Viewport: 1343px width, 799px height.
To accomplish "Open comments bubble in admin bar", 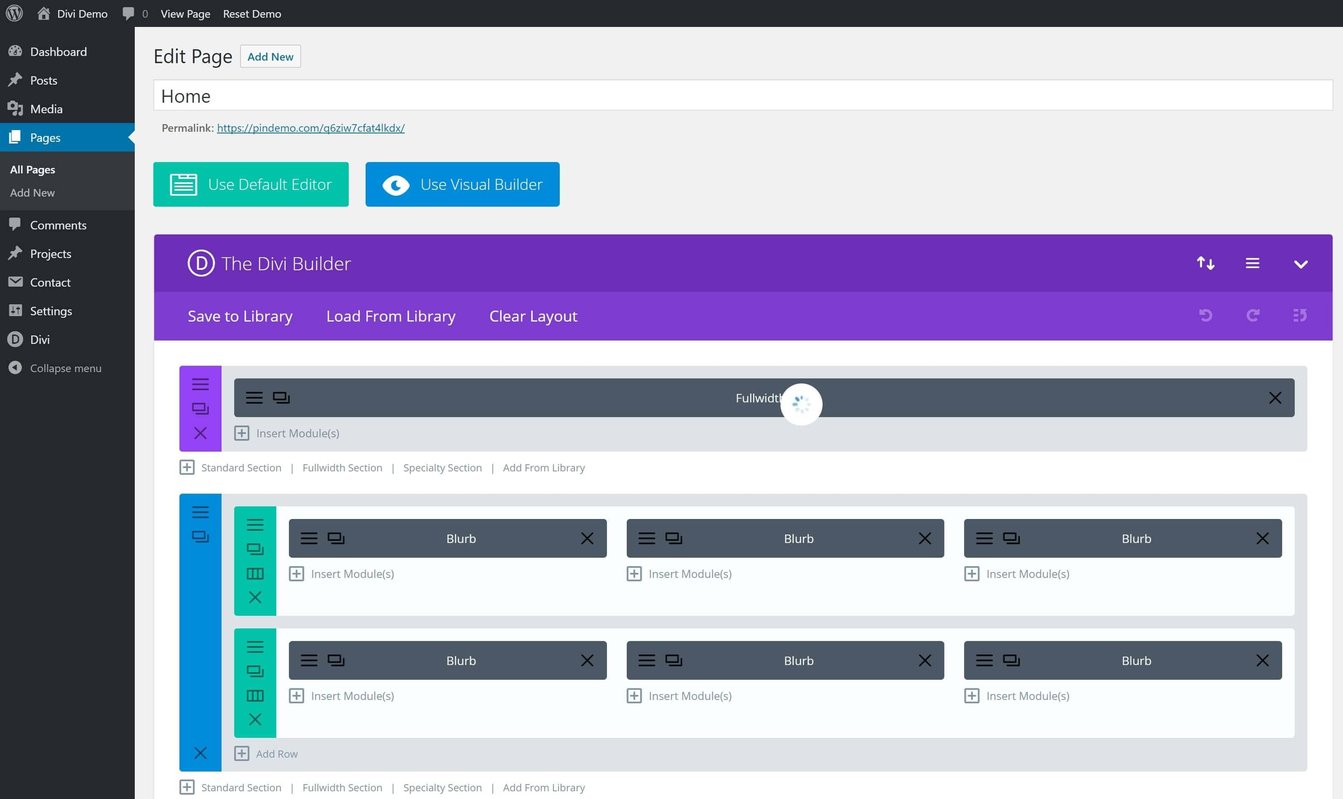I will click(135, 14).
